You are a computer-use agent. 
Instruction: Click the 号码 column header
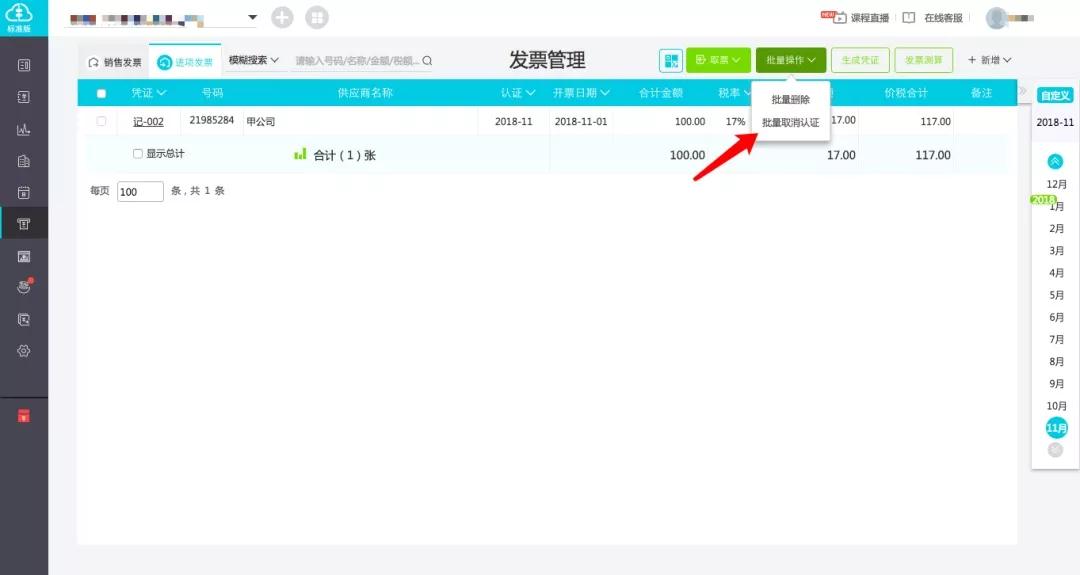pyautogui.click(x=212, y=92)
